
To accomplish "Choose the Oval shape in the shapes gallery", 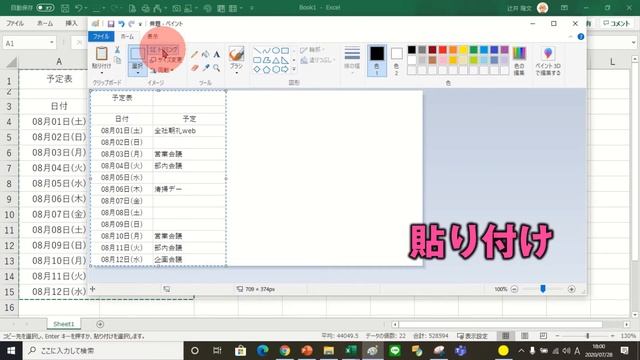I will (x=276, y=51).
